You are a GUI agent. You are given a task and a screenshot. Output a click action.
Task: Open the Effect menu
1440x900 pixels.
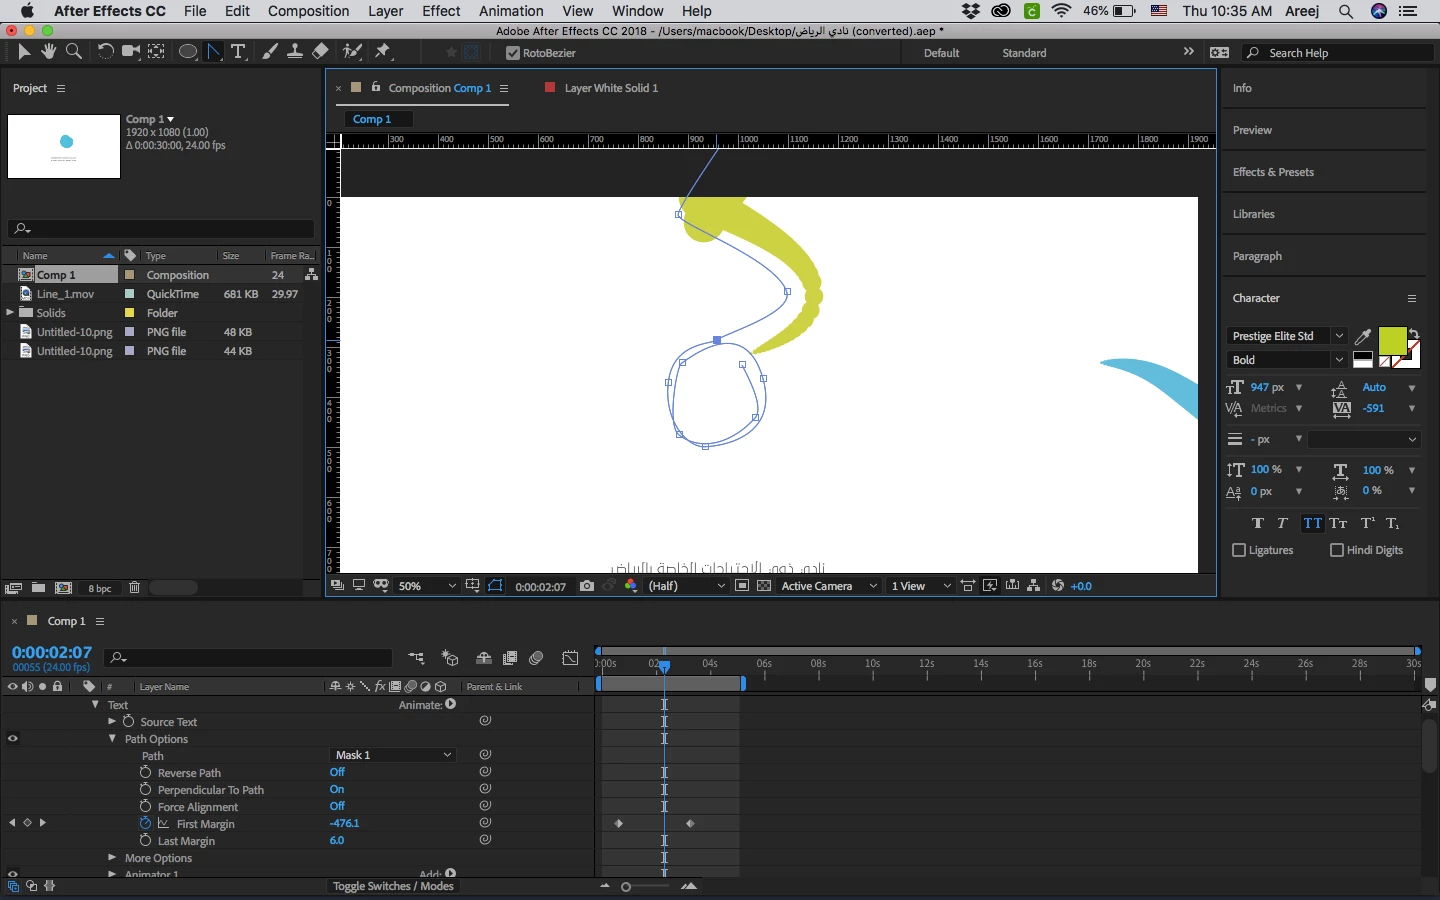click(441, 11)
